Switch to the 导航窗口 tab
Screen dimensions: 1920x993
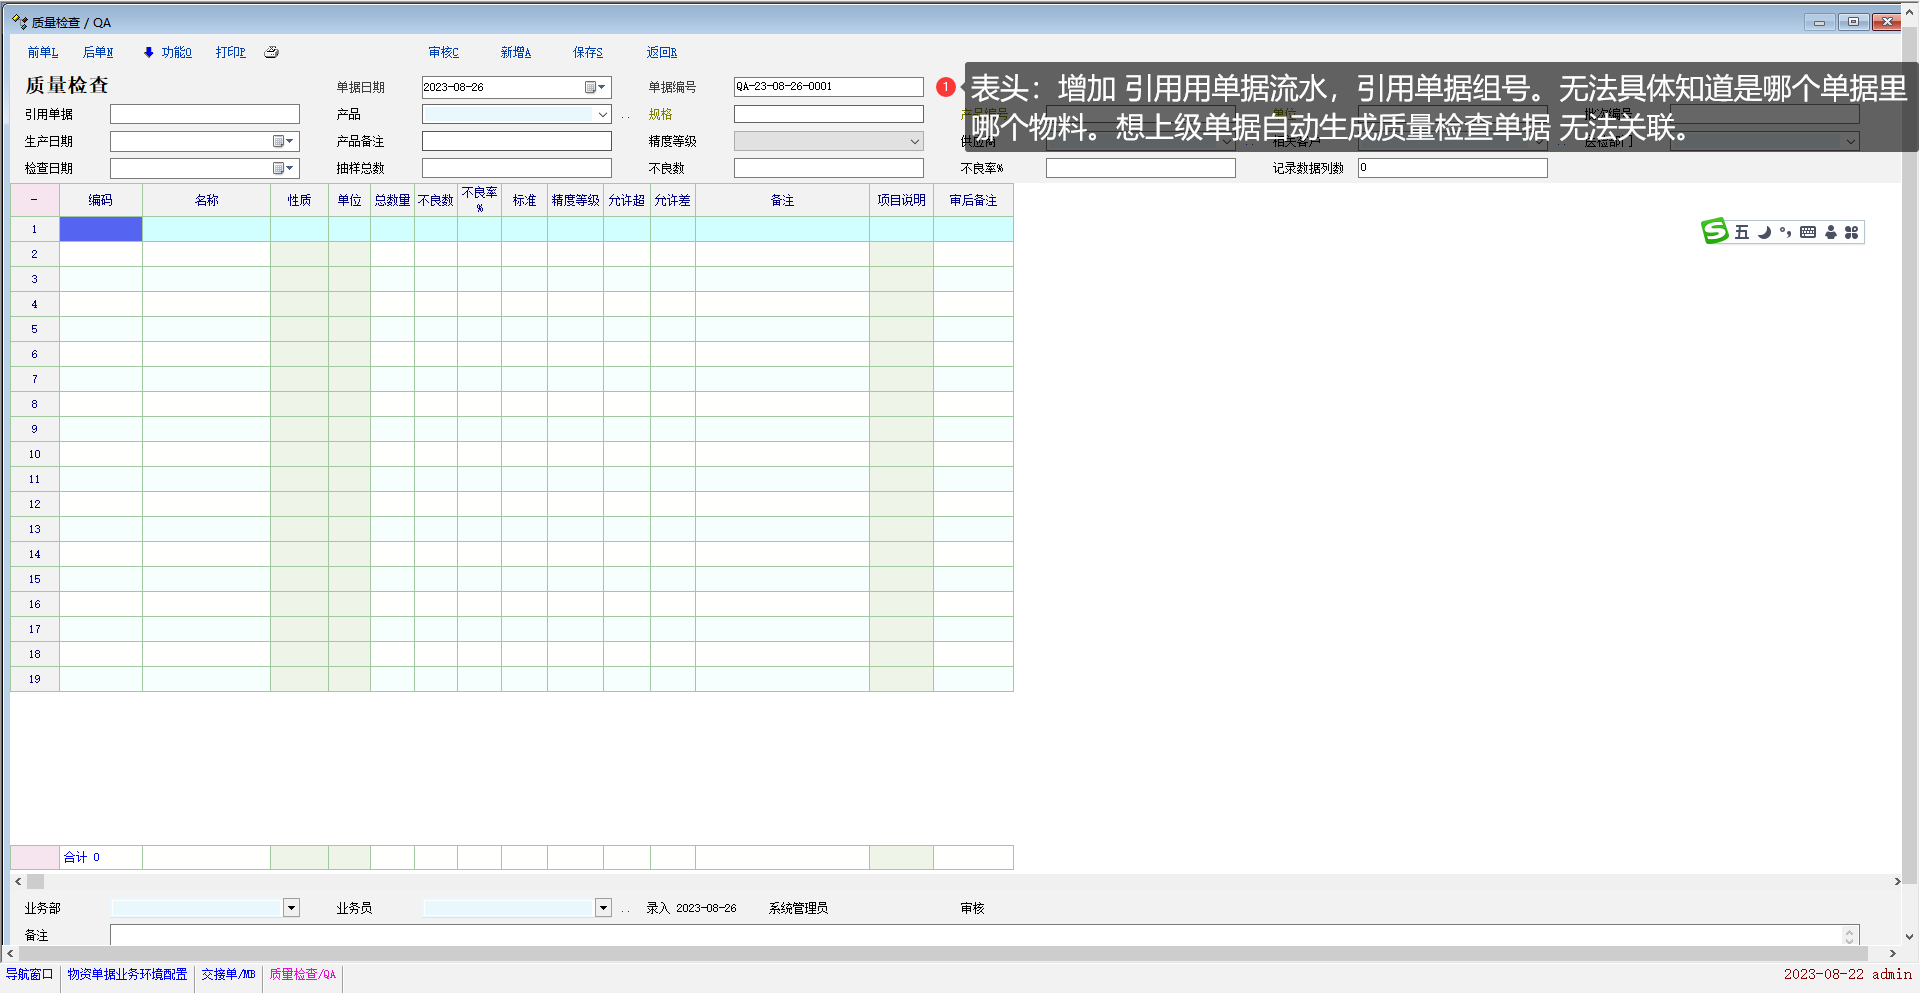29,974
